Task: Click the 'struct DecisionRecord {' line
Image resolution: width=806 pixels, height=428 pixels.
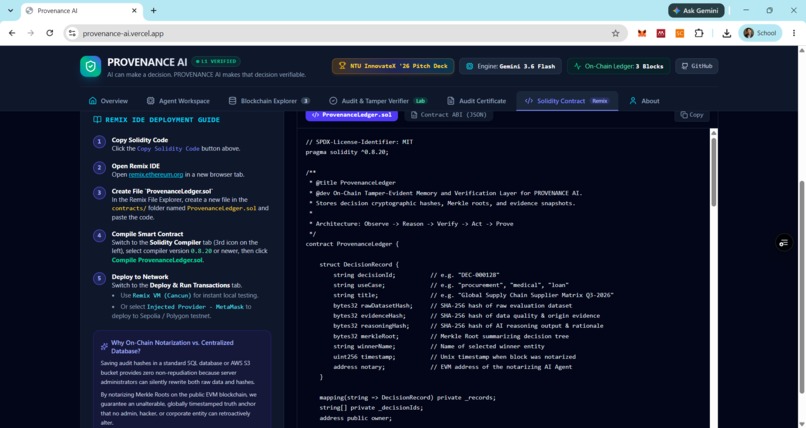Action: pos(359,265)
